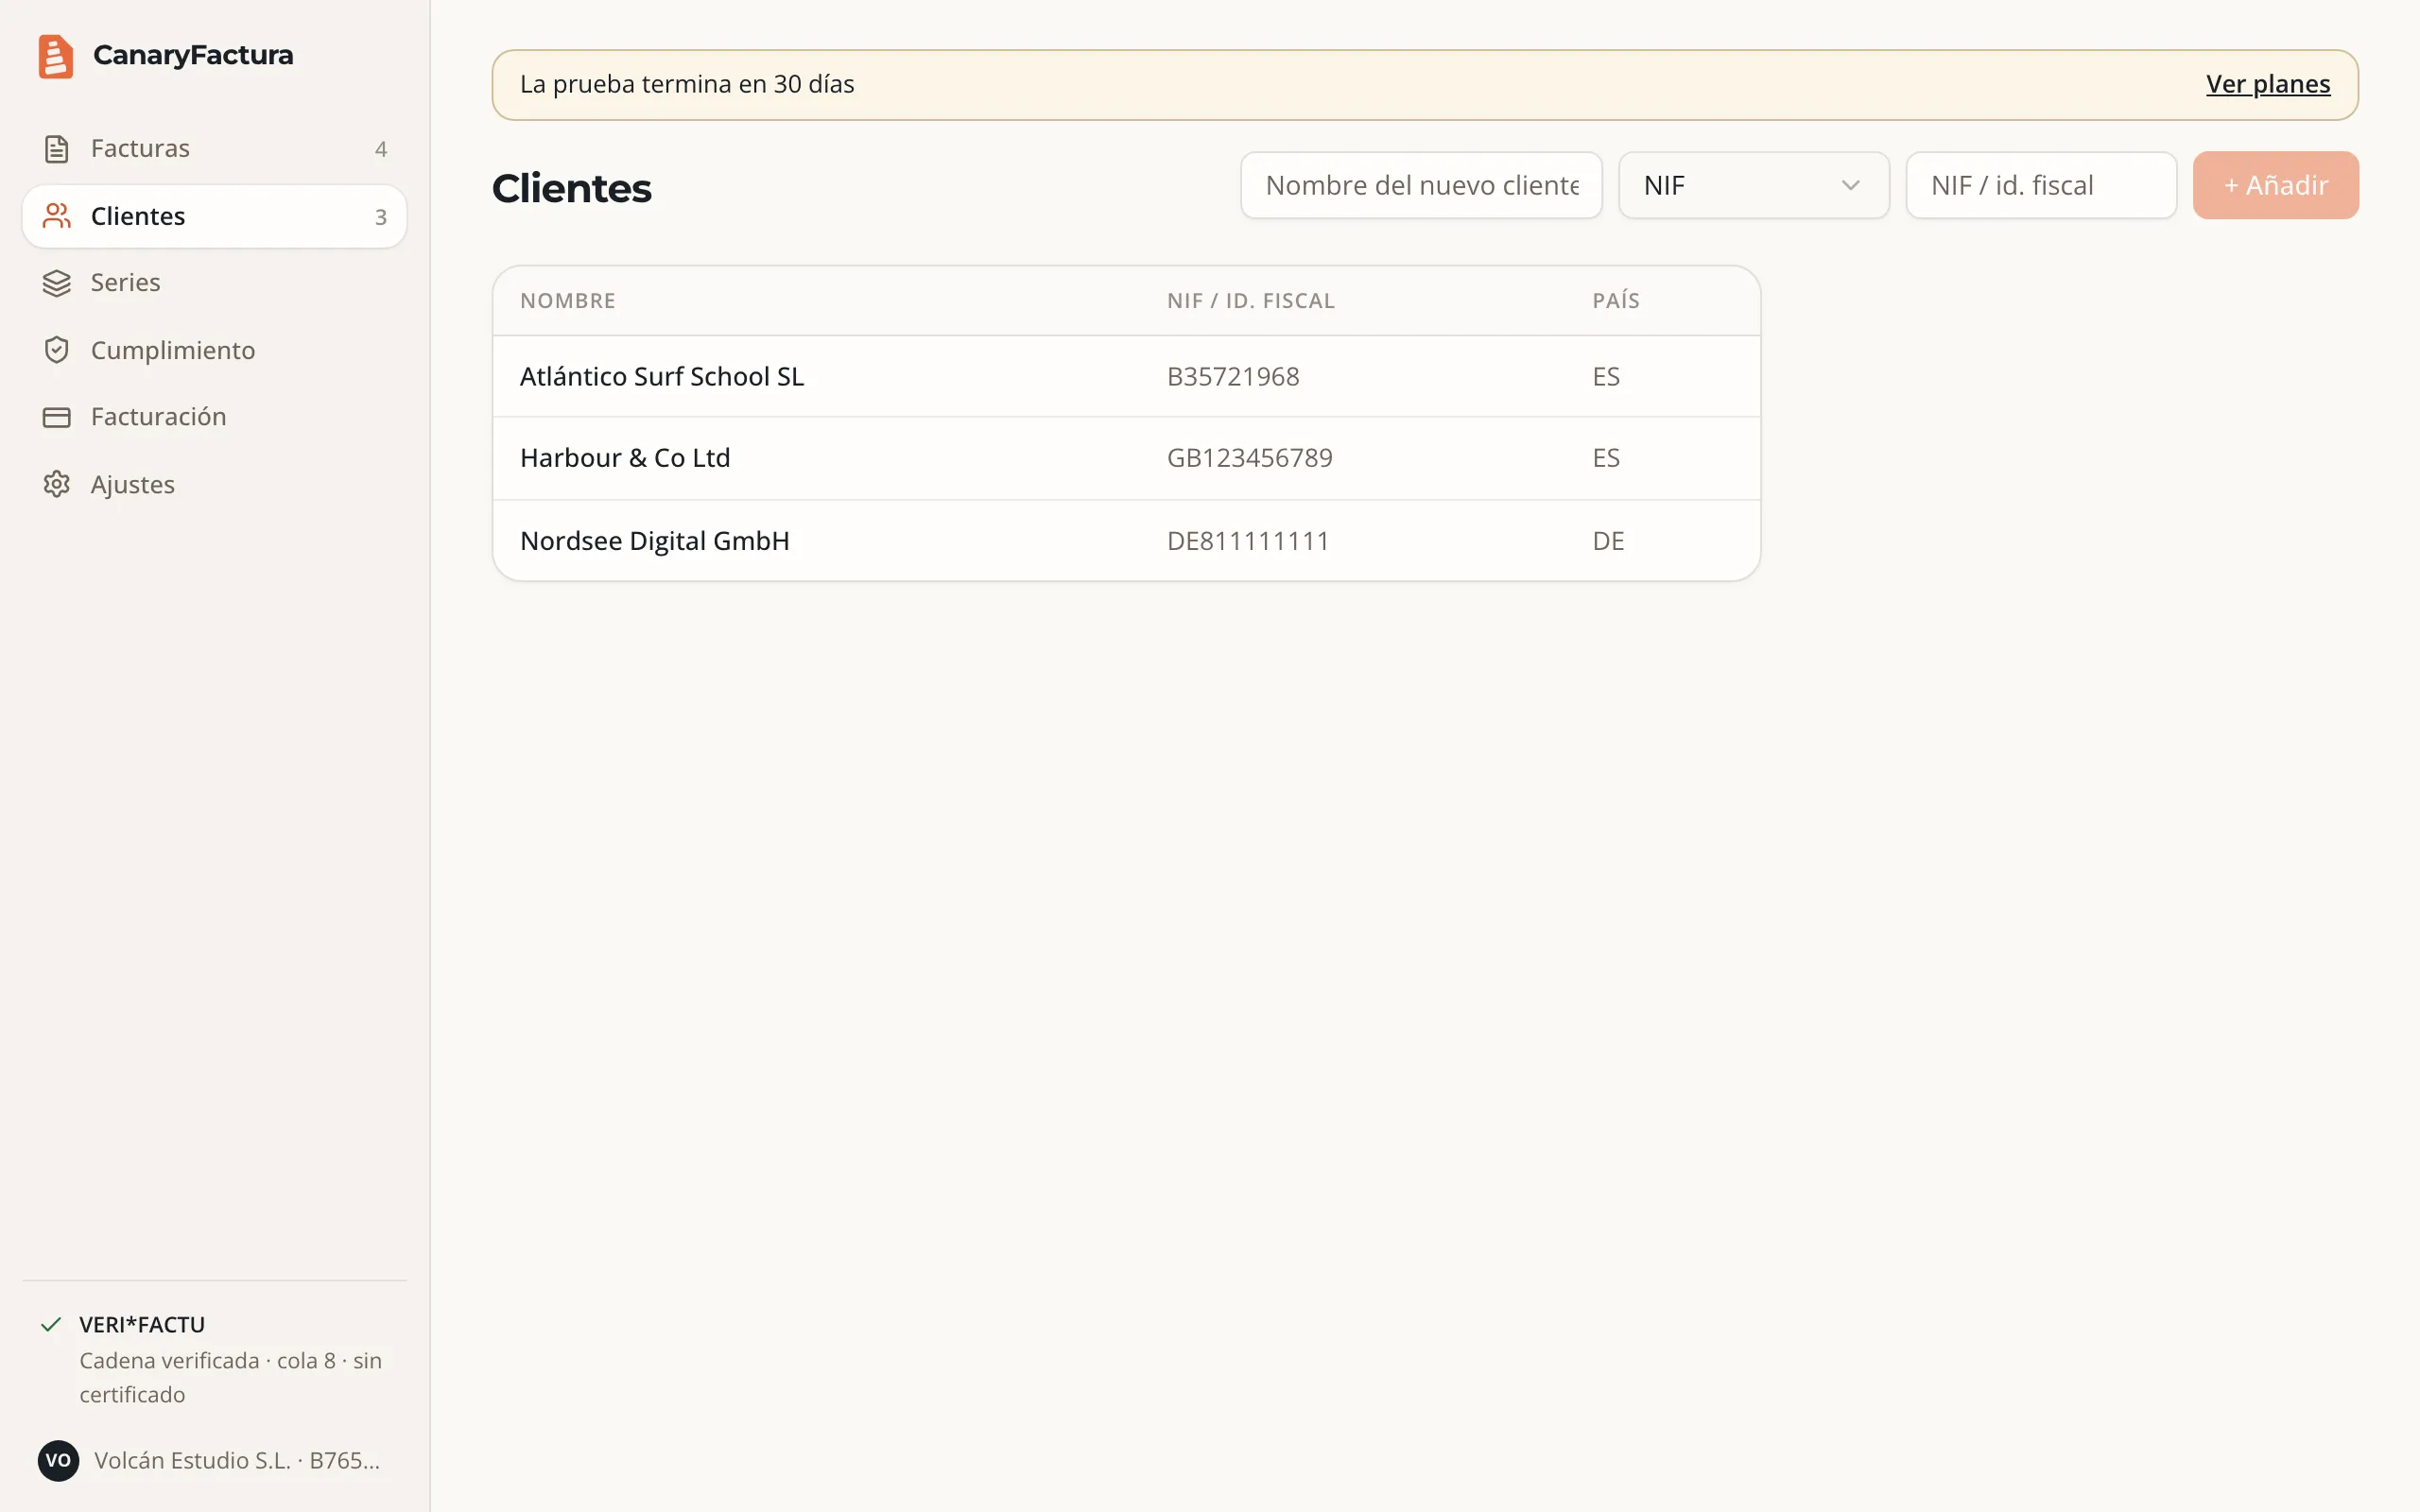Click the CanaryFactura logo icon

[x=56, y=56]
